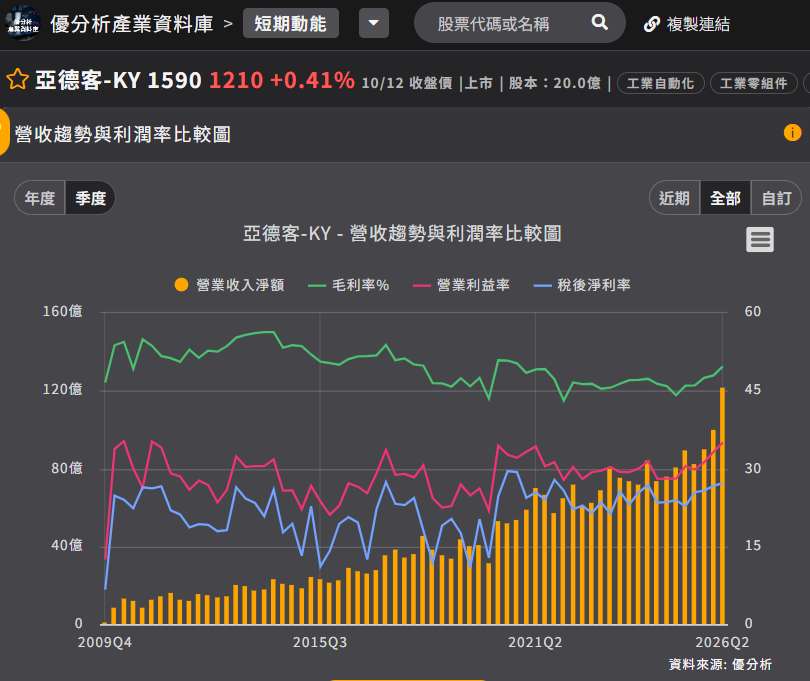Toggle 營業利益率 legend series

[x=461, y=285]
